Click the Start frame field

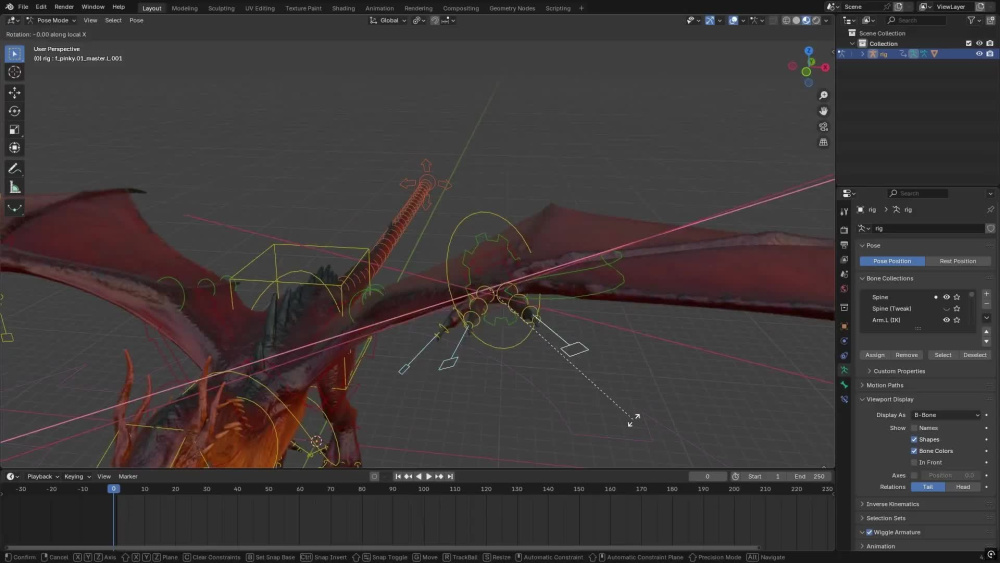click(x=764, y=476)
